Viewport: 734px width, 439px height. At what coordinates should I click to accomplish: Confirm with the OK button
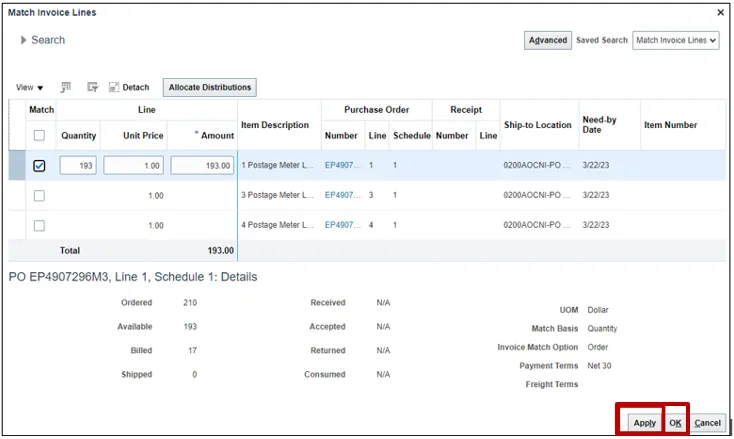pos(675,423)
